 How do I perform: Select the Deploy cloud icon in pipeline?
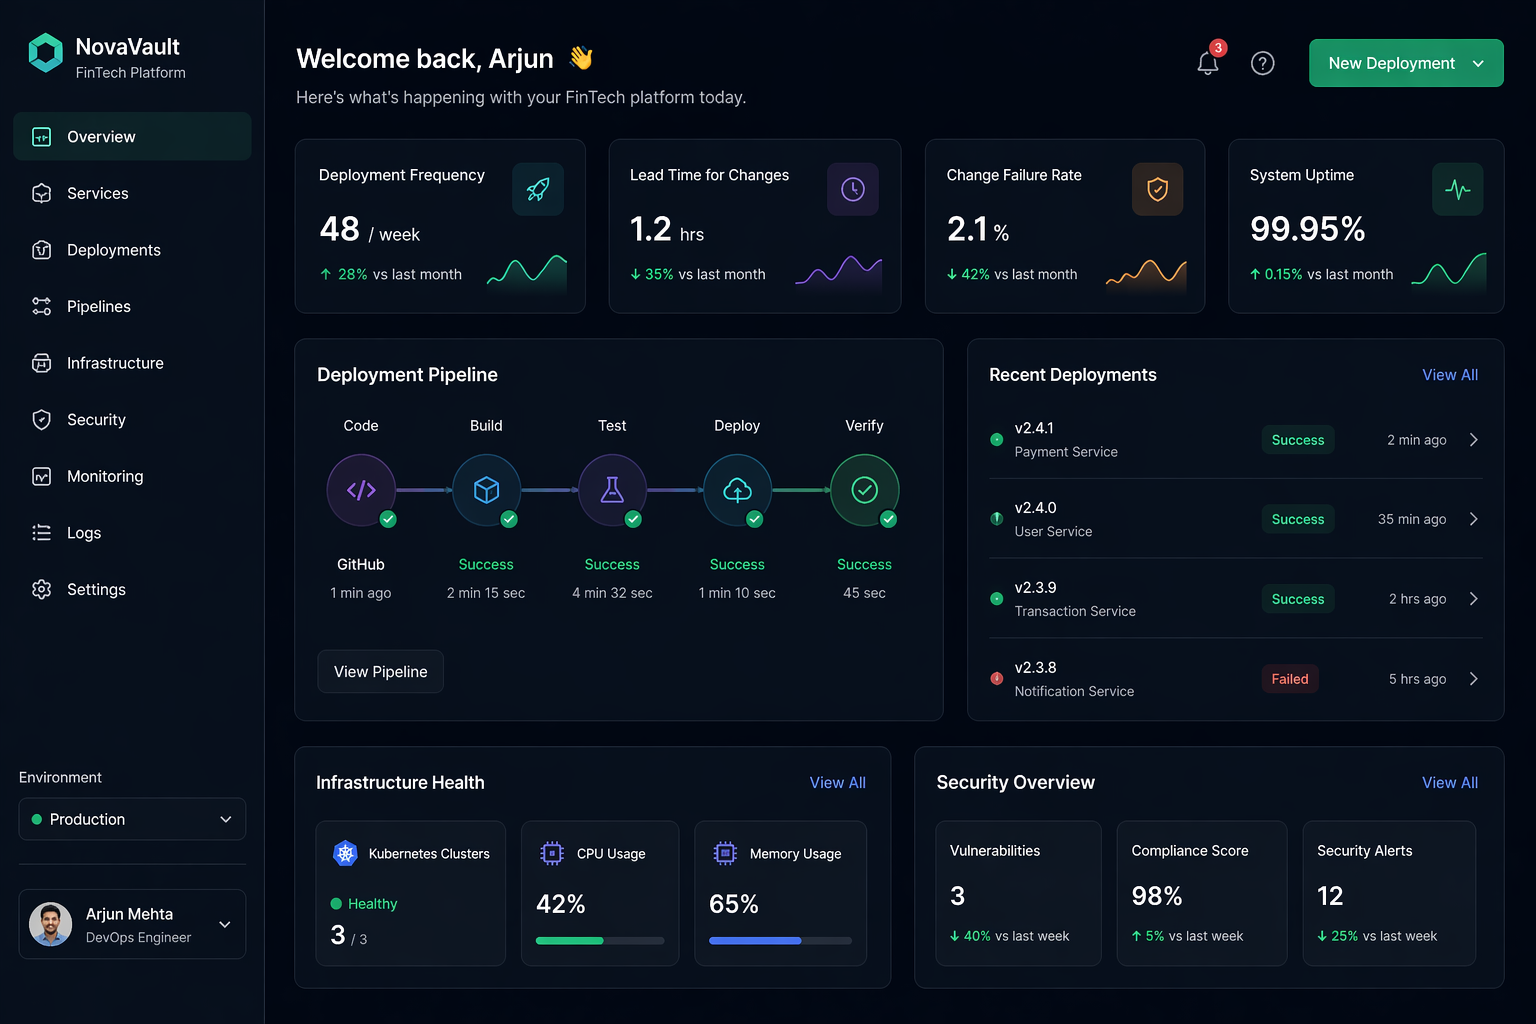[737, 490]
